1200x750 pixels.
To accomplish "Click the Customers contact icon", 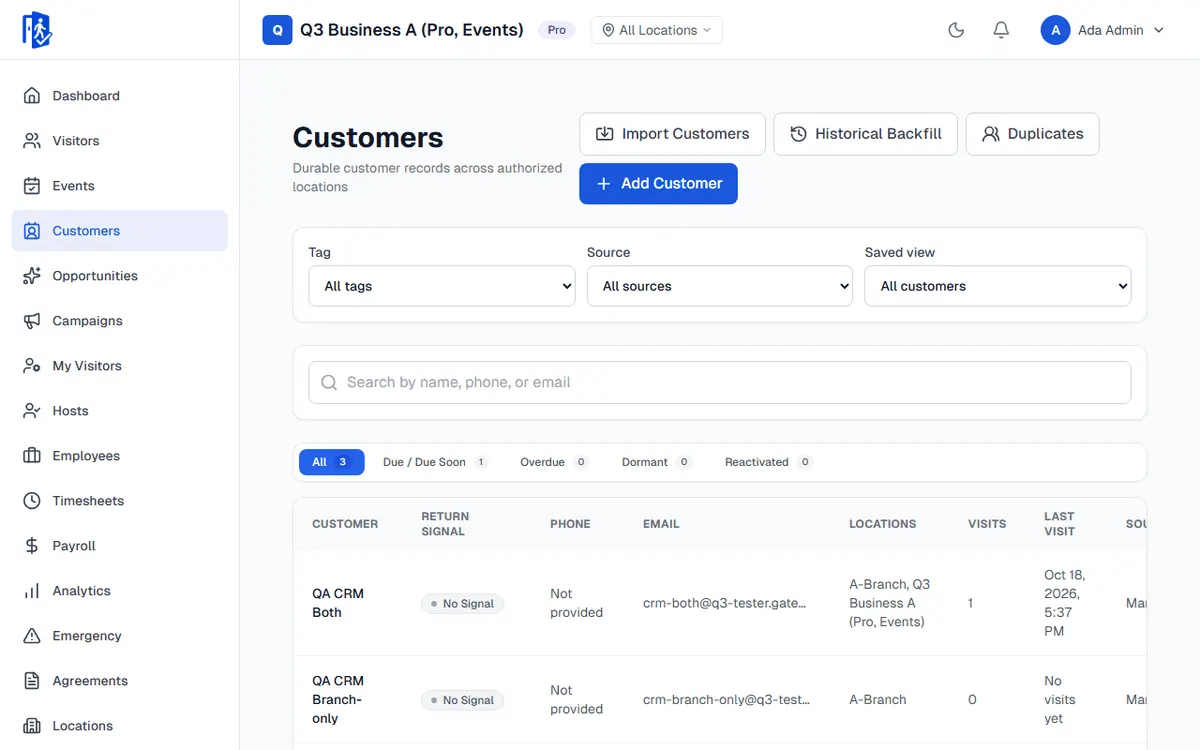I will 32,231.
